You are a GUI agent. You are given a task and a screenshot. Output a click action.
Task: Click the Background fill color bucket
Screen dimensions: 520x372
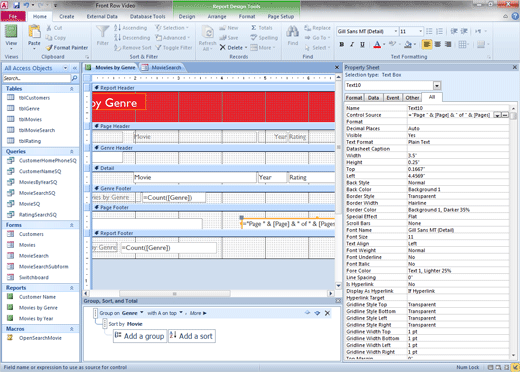[408, 44]
